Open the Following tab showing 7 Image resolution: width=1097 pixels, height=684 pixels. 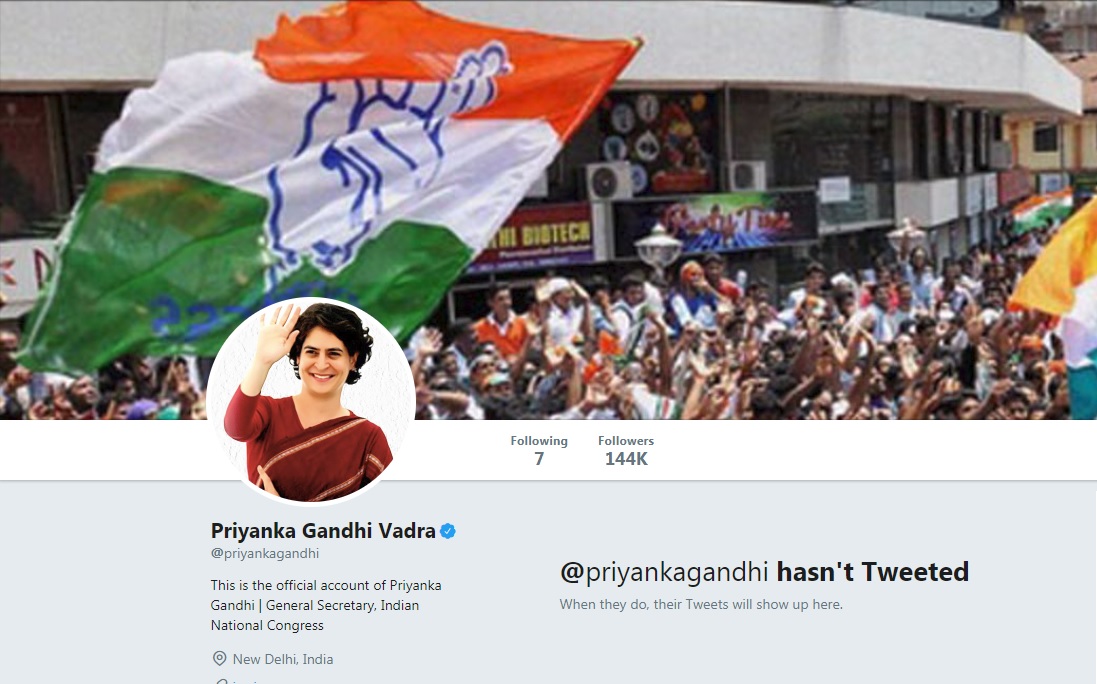pos(539,450)
